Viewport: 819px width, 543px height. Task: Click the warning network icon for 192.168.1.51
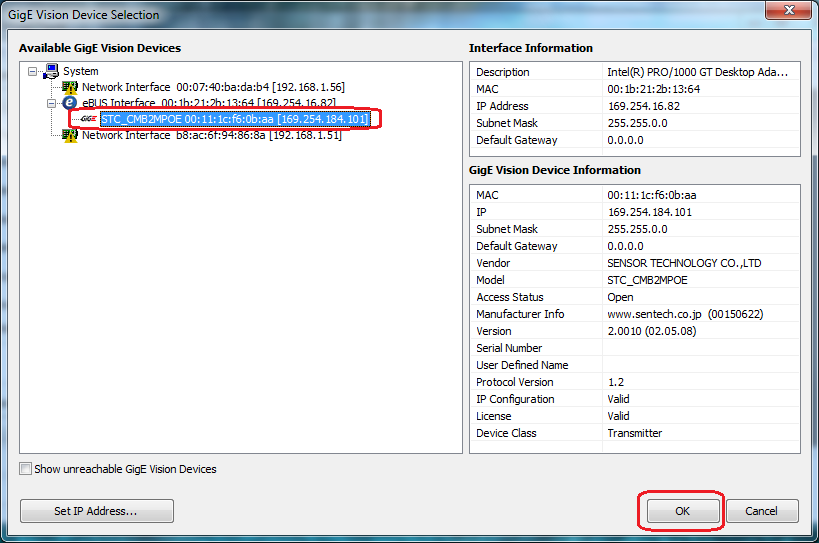coord(70,135)
